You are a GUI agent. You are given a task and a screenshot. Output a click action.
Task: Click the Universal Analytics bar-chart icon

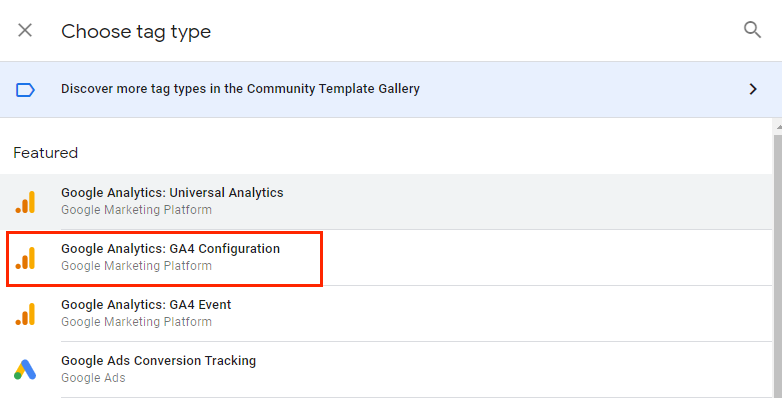25,202
